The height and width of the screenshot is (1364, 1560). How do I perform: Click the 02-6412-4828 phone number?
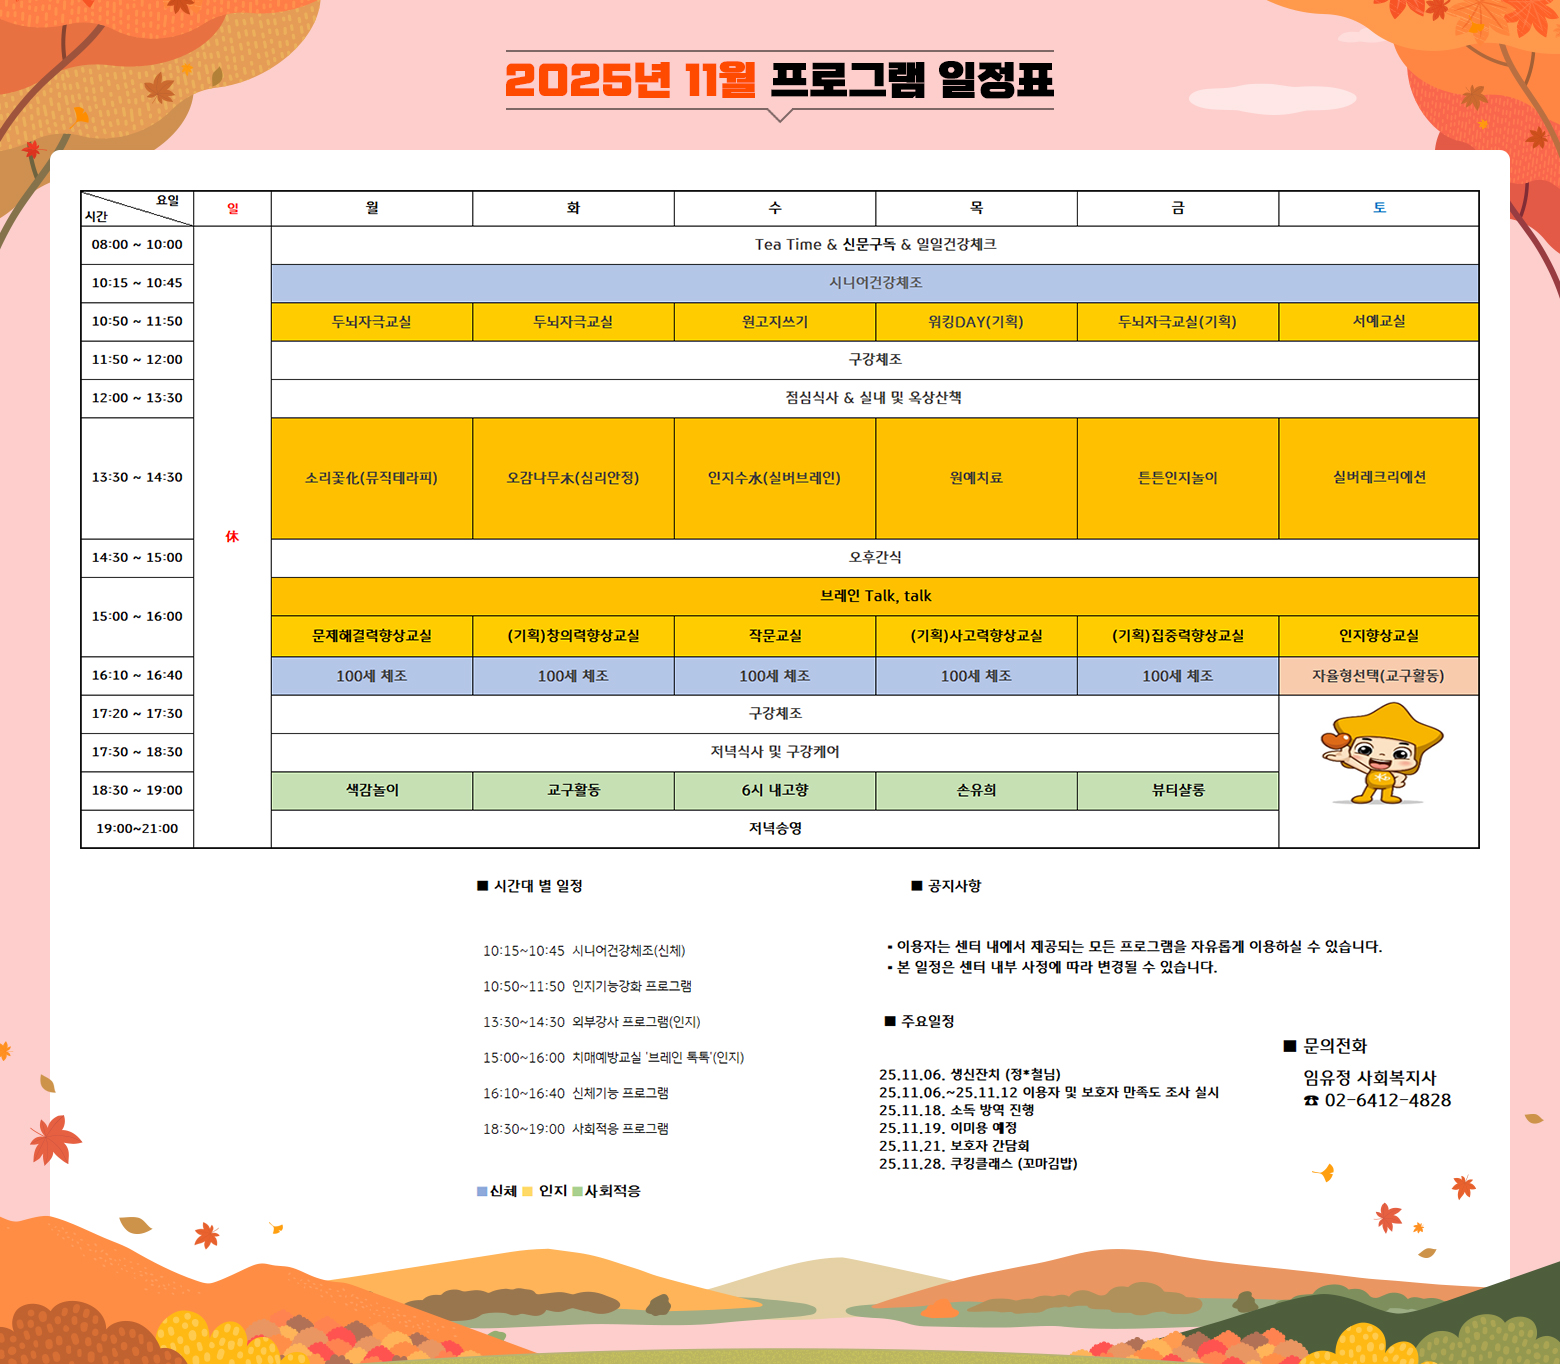(1388, 1101)
